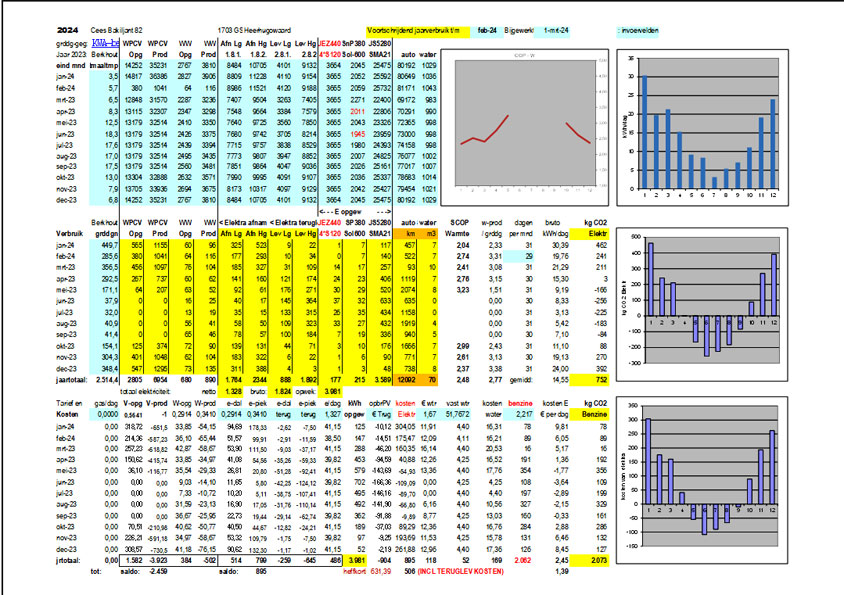The image size is (844, 595).
Task: Click the yellow CO2 Elektr total '752'
Action: 589,380
